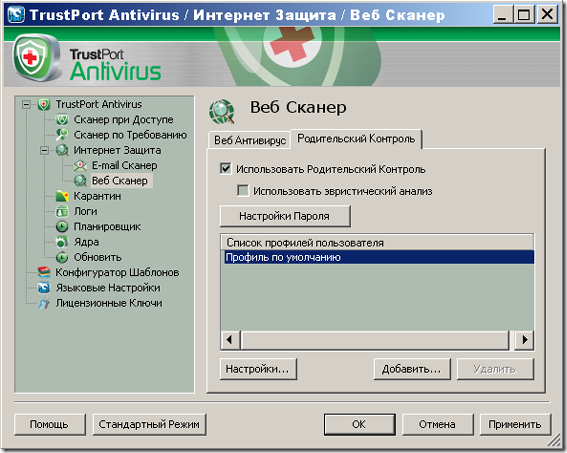Click the Логи icon
The height and width of the screenshot is (453, 567).
click(62, 211)
